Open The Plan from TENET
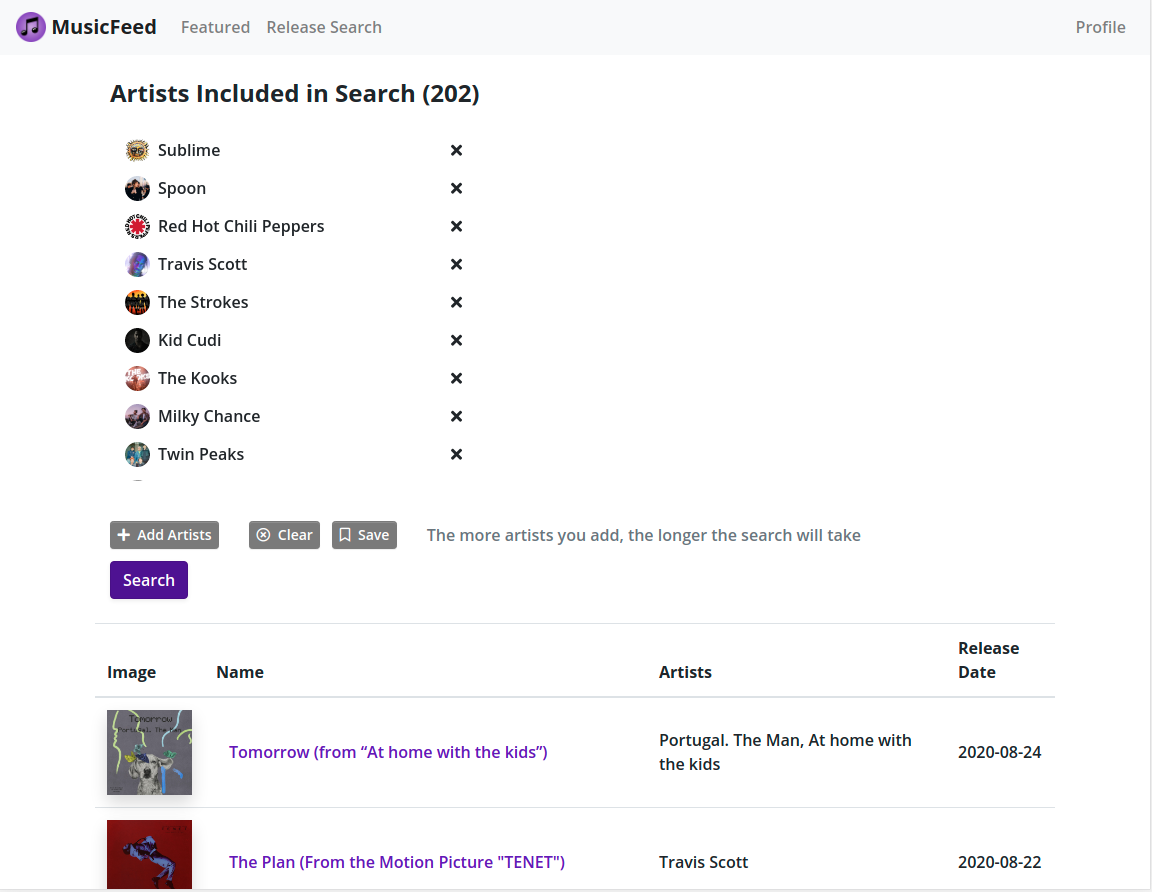This screenshot has width=1152, height=892. click(x=397, y=862)
